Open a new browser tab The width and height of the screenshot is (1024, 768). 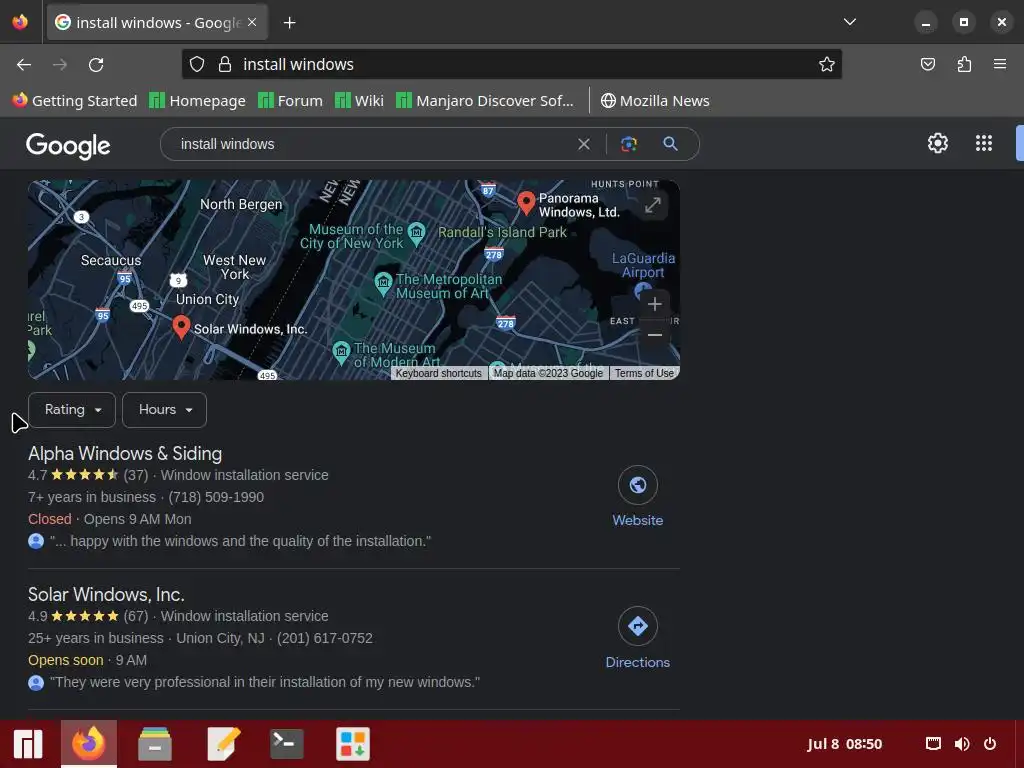(289, 23)
